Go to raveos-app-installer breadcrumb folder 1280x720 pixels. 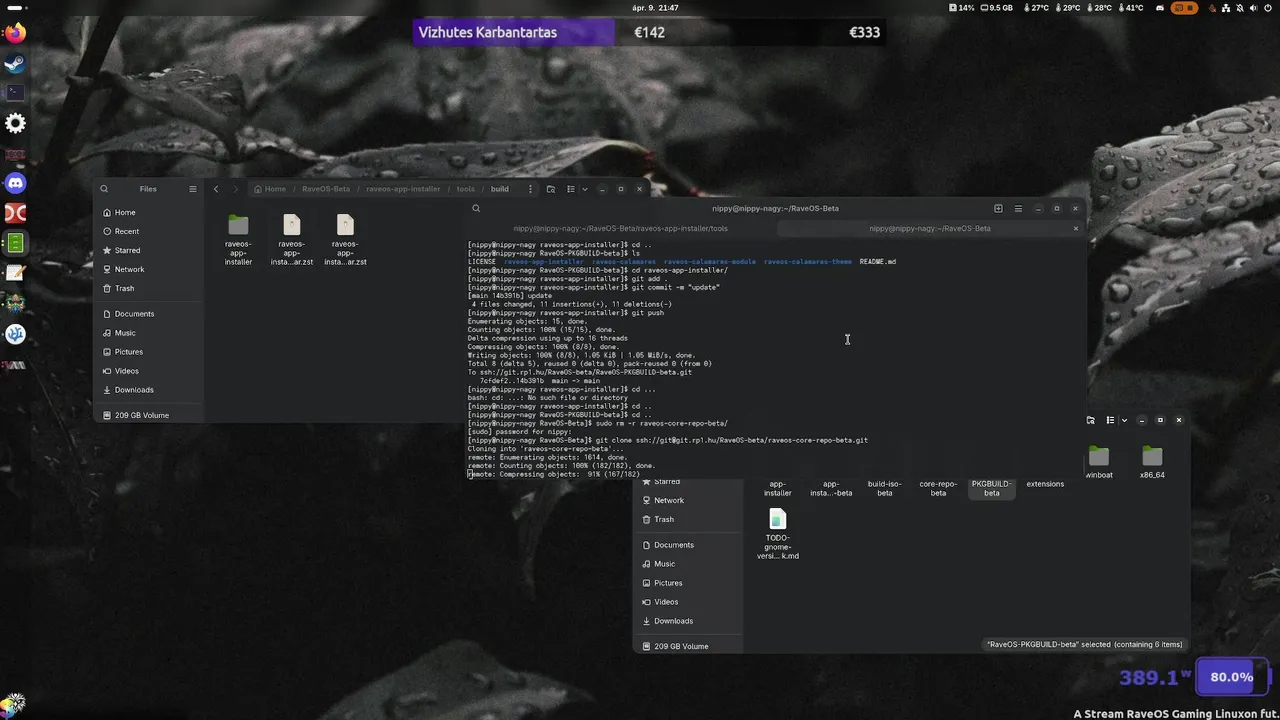[403, 189]
